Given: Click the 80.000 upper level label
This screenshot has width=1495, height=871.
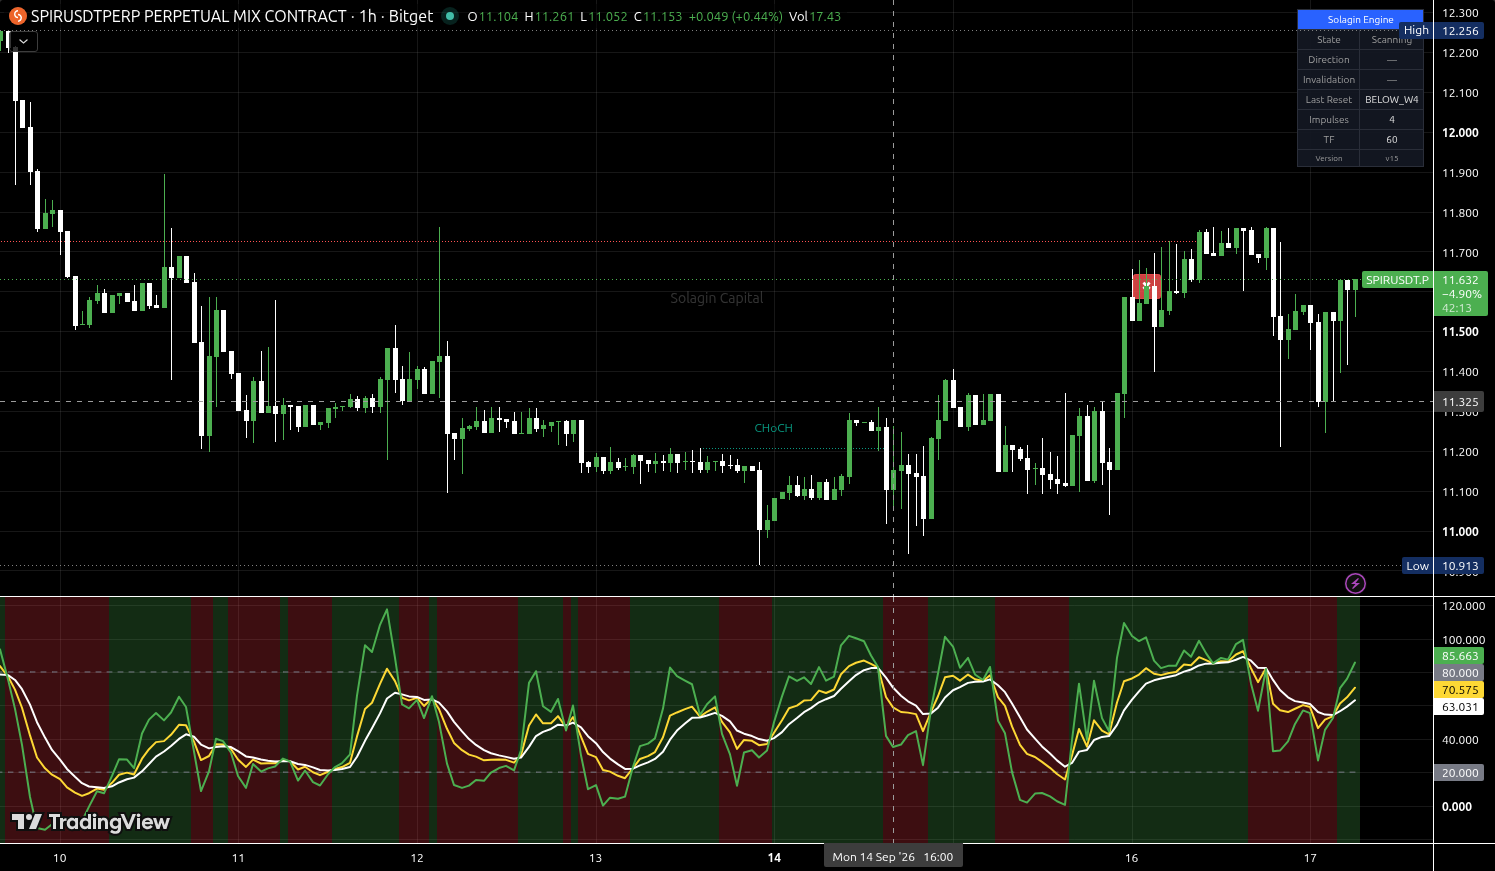Looking at the screenshot, I should tap(1460, 673).
